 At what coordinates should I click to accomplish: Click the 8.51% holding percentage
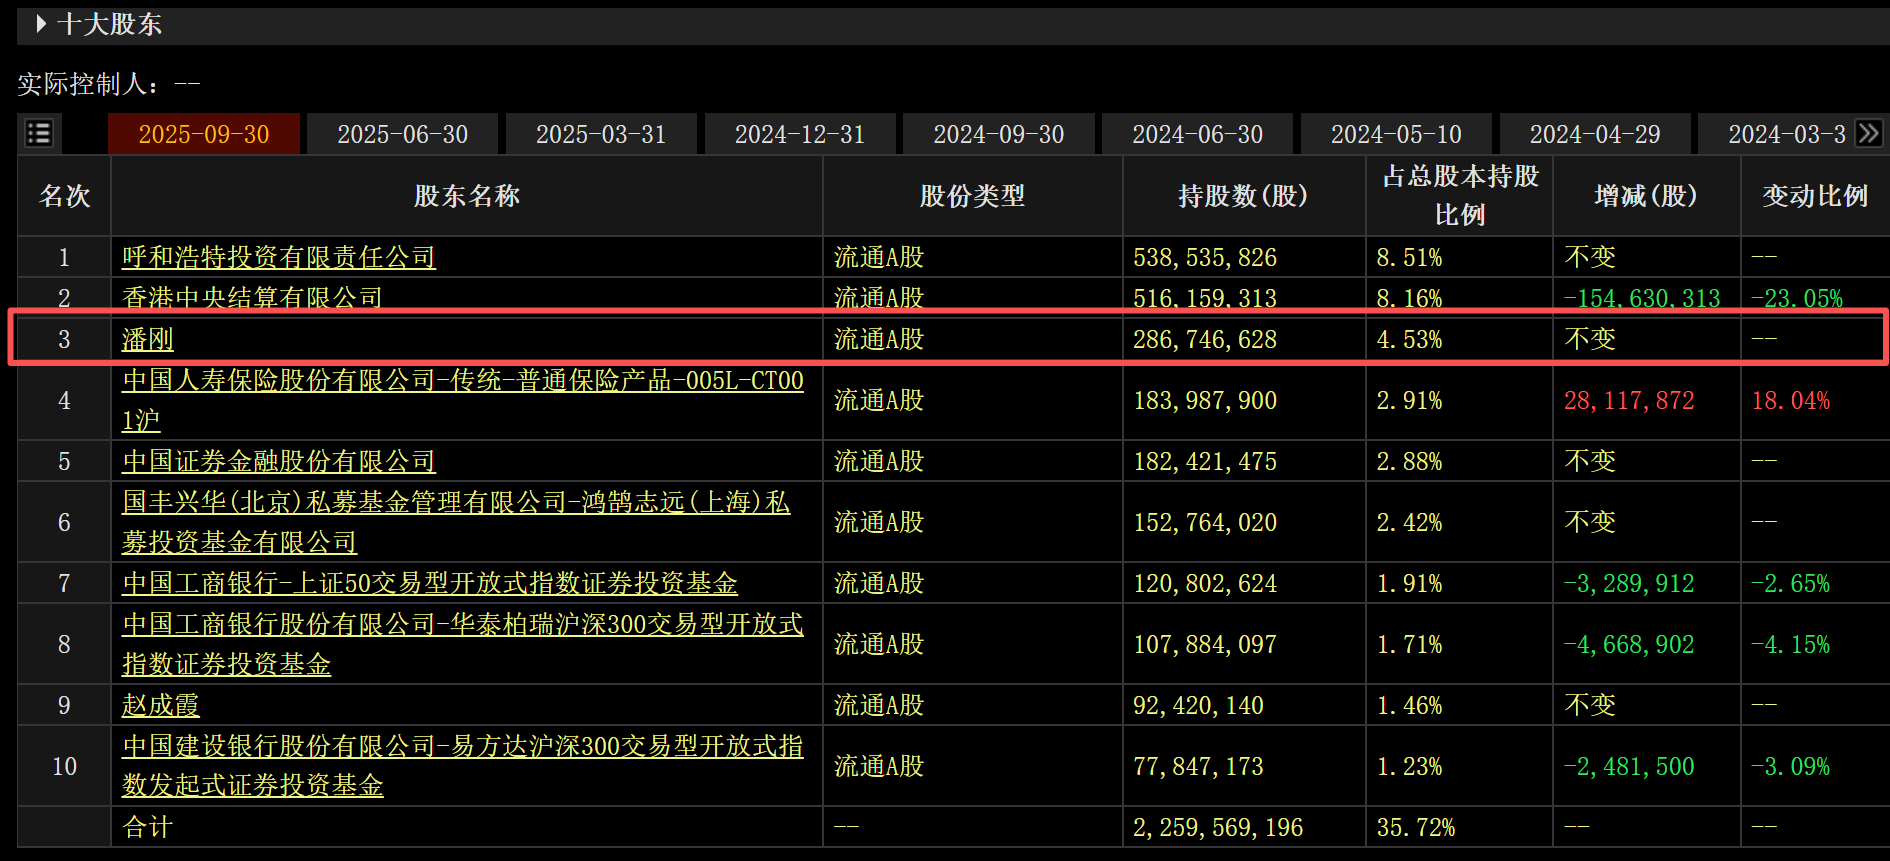pyautogui.click(x=1409, y=257)
